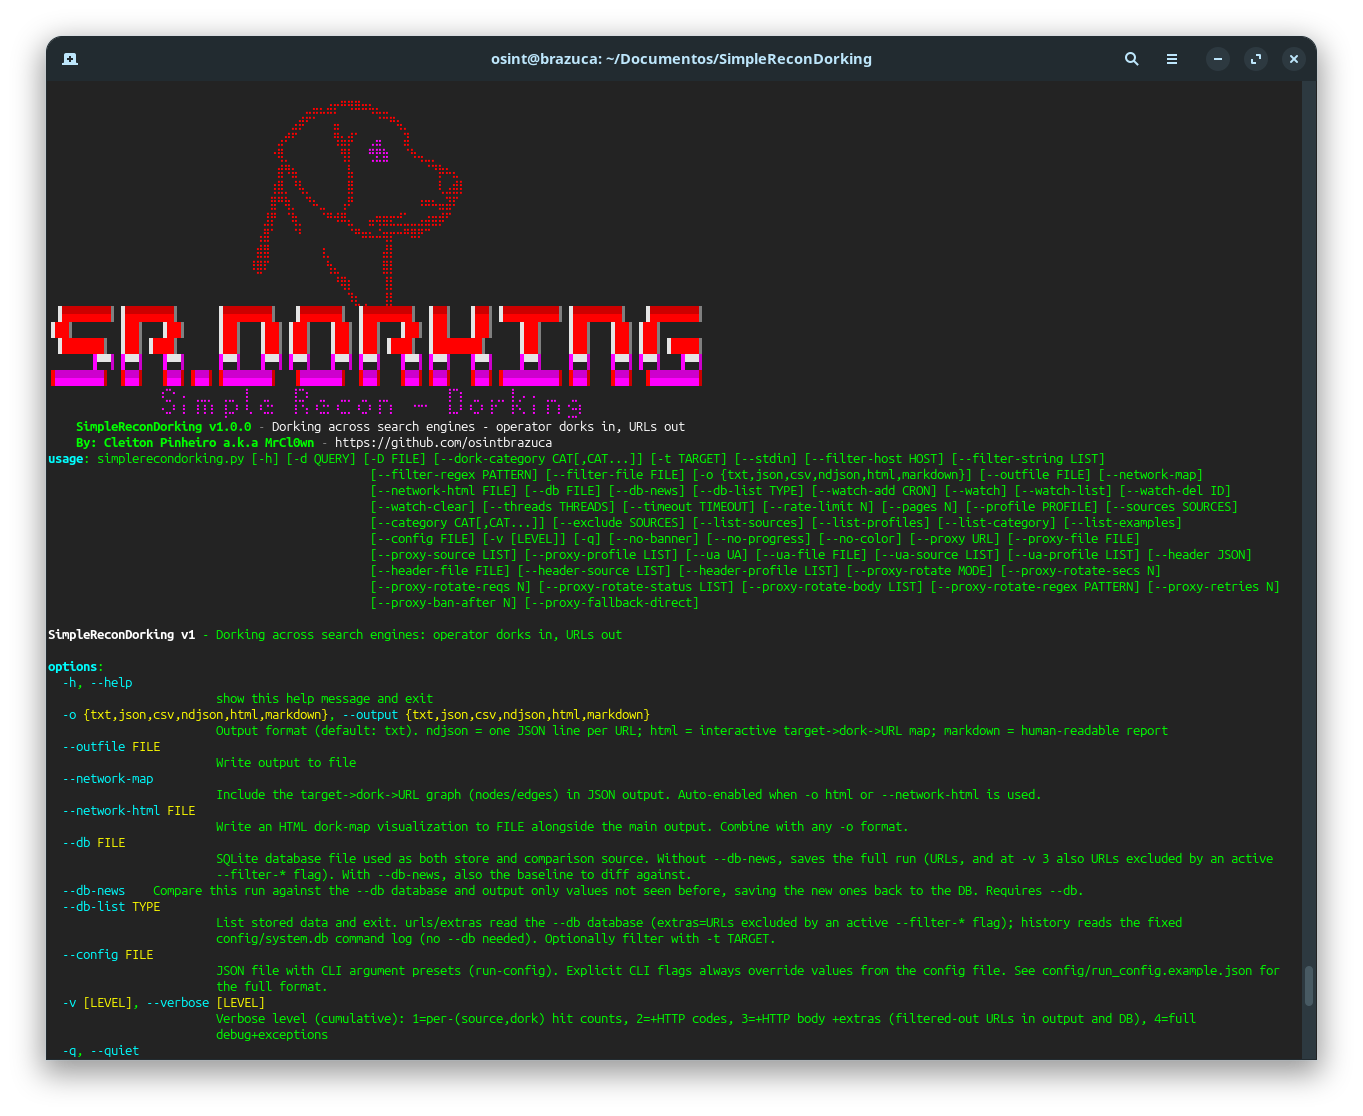The width and height of the screenshot is (1363, 1116).
Task: Click '--network-map' in the options list
Action: (108, 779)
